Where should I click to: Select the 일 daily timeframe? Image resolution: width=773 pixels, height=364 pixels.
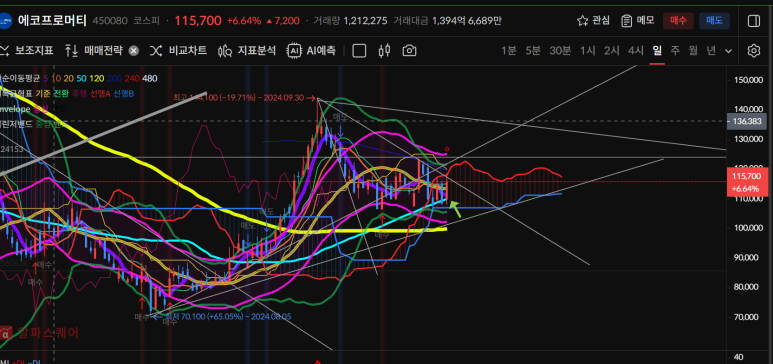click(657, 50)
